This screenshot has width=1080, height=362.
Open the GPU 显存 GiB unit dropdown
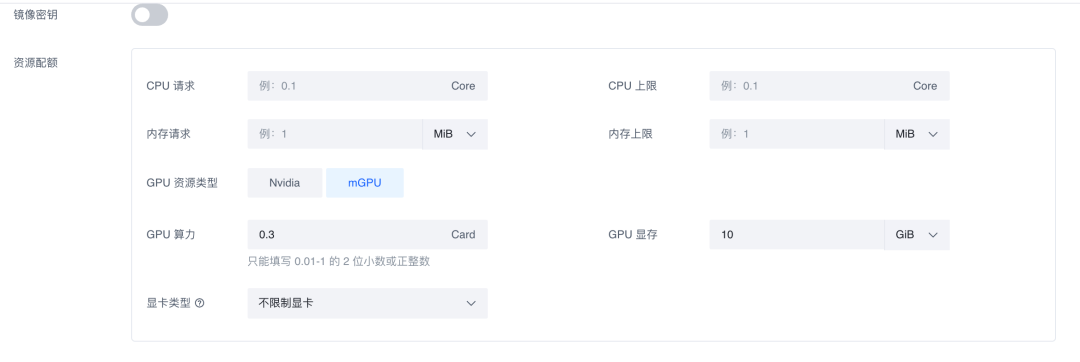(917, 235)
